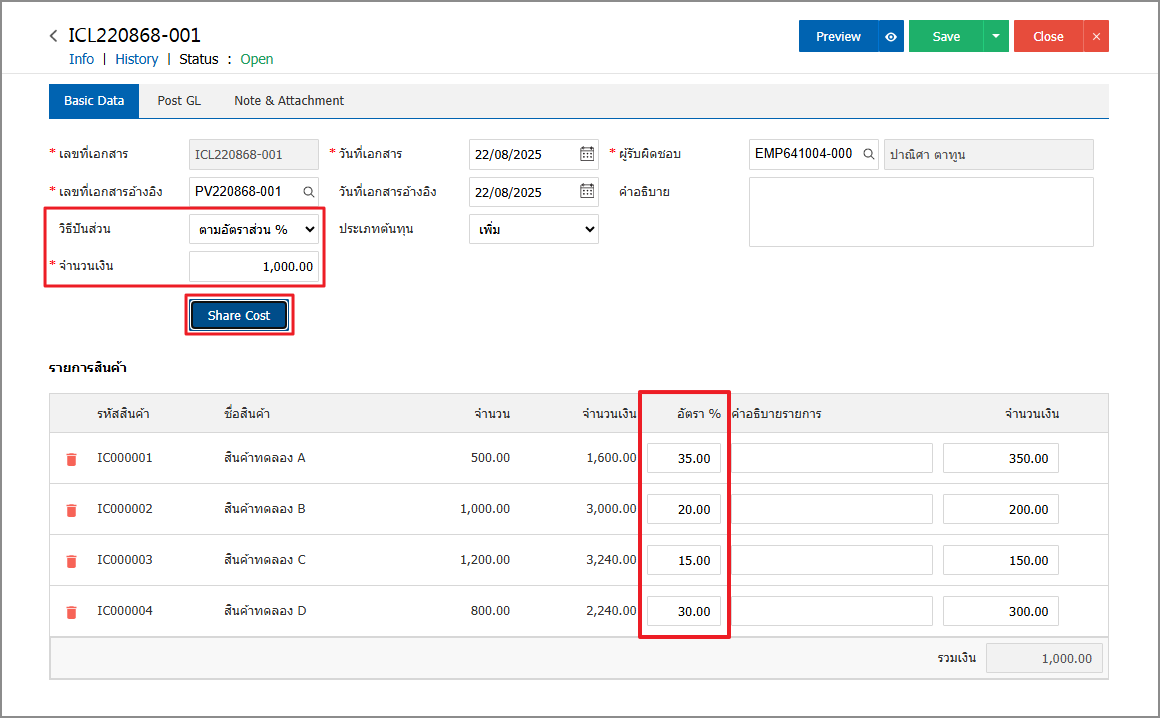Click the eye icon next to Preview

pos(891,37)
